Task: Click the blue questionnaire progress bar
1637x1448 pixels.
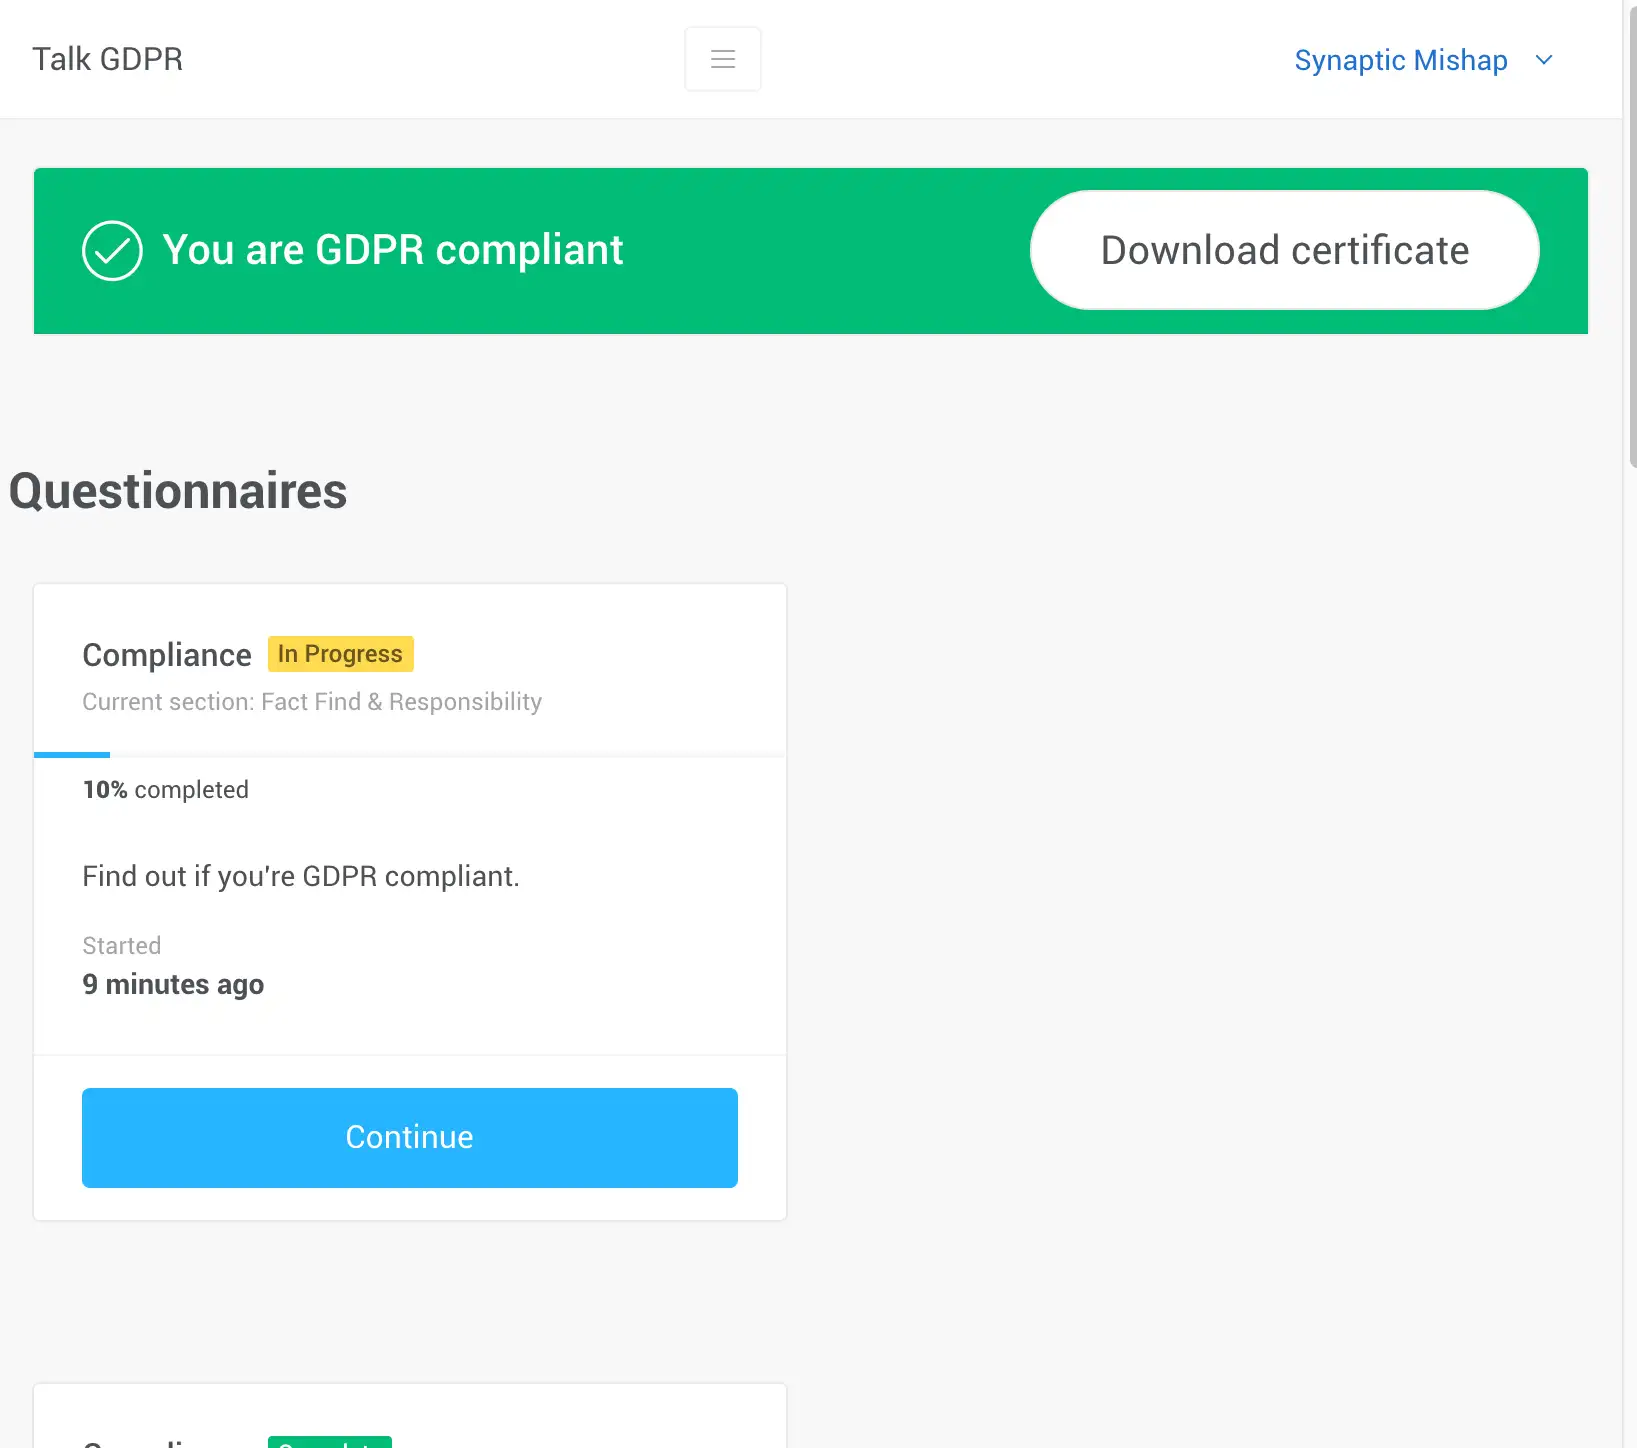Action: coord(72,754)
